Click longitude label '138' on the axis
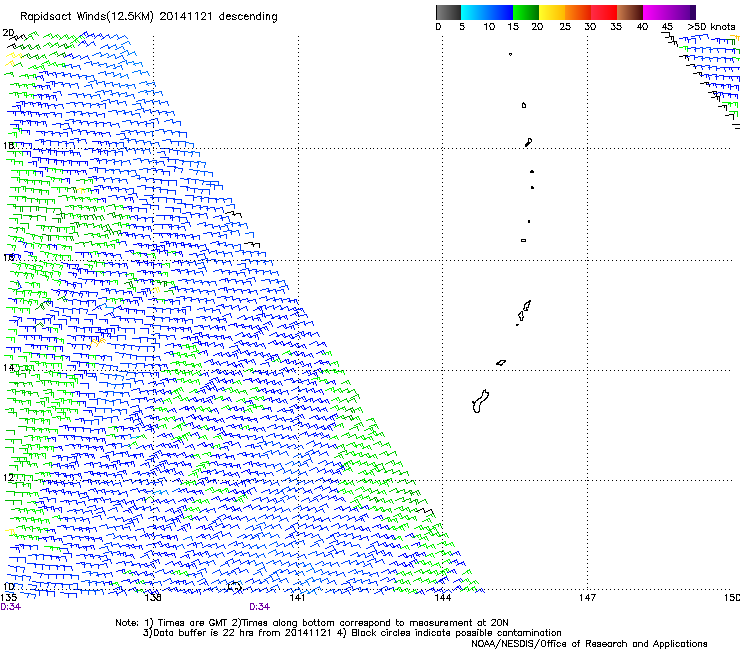740x650 pixels. (x=153, y=598)
